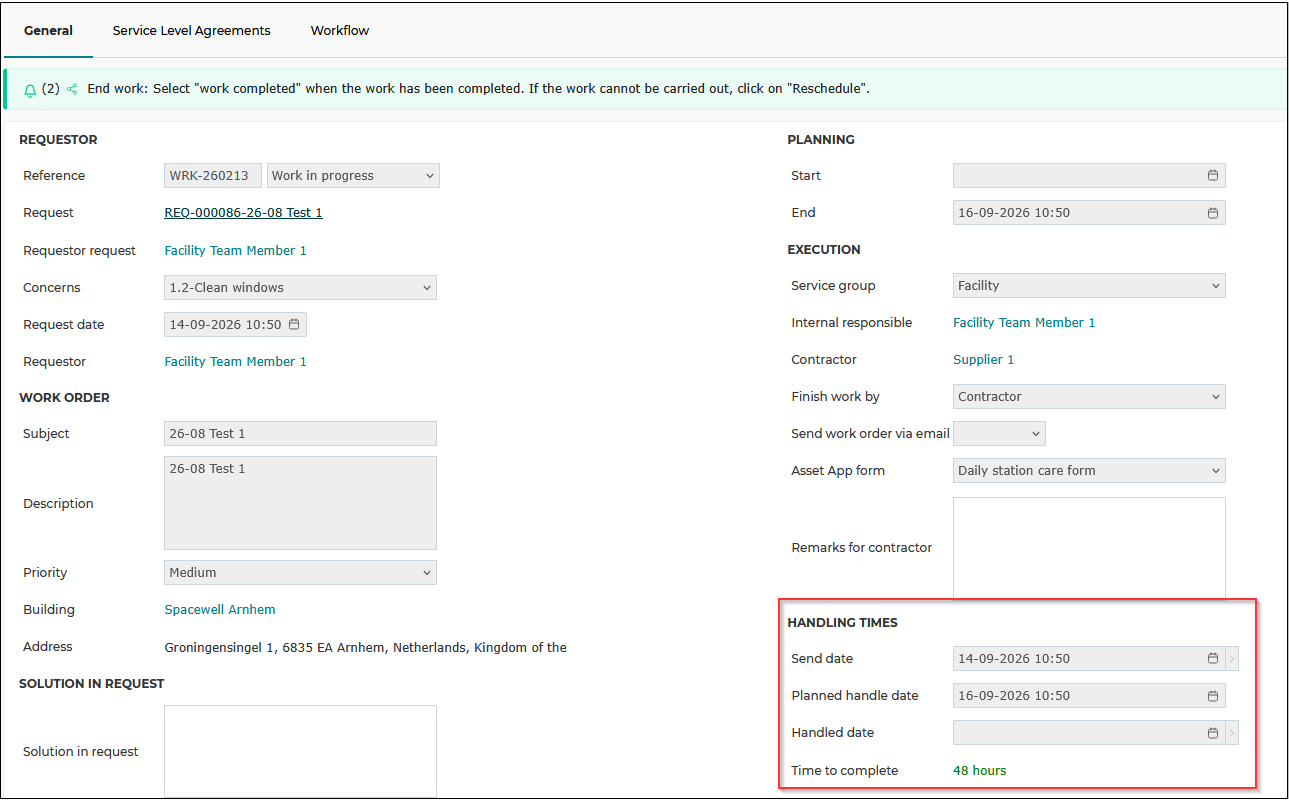Open the Work in progress status dropdown

point(353,175)
